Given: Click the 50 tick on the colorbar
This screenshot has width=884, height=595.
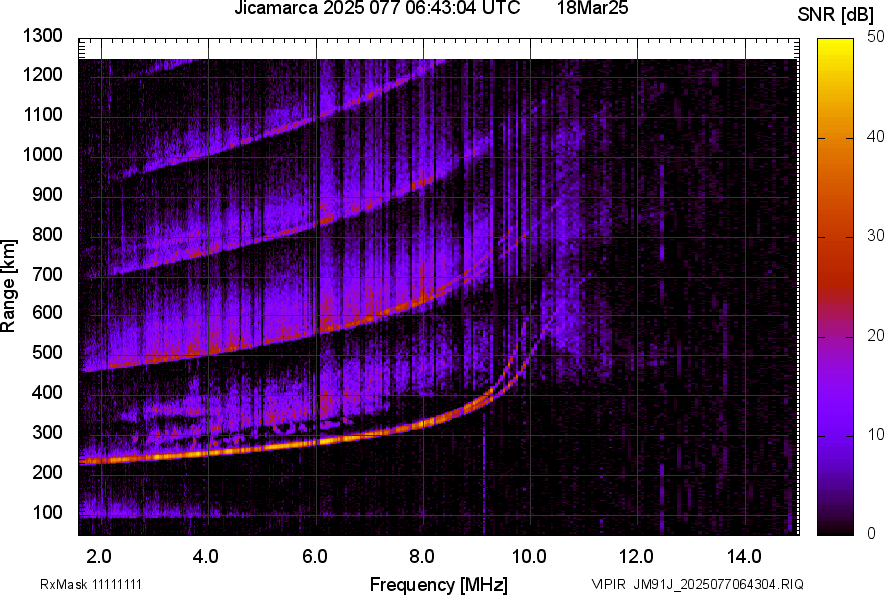Looking at the screenshot, I should pos(875,37).
